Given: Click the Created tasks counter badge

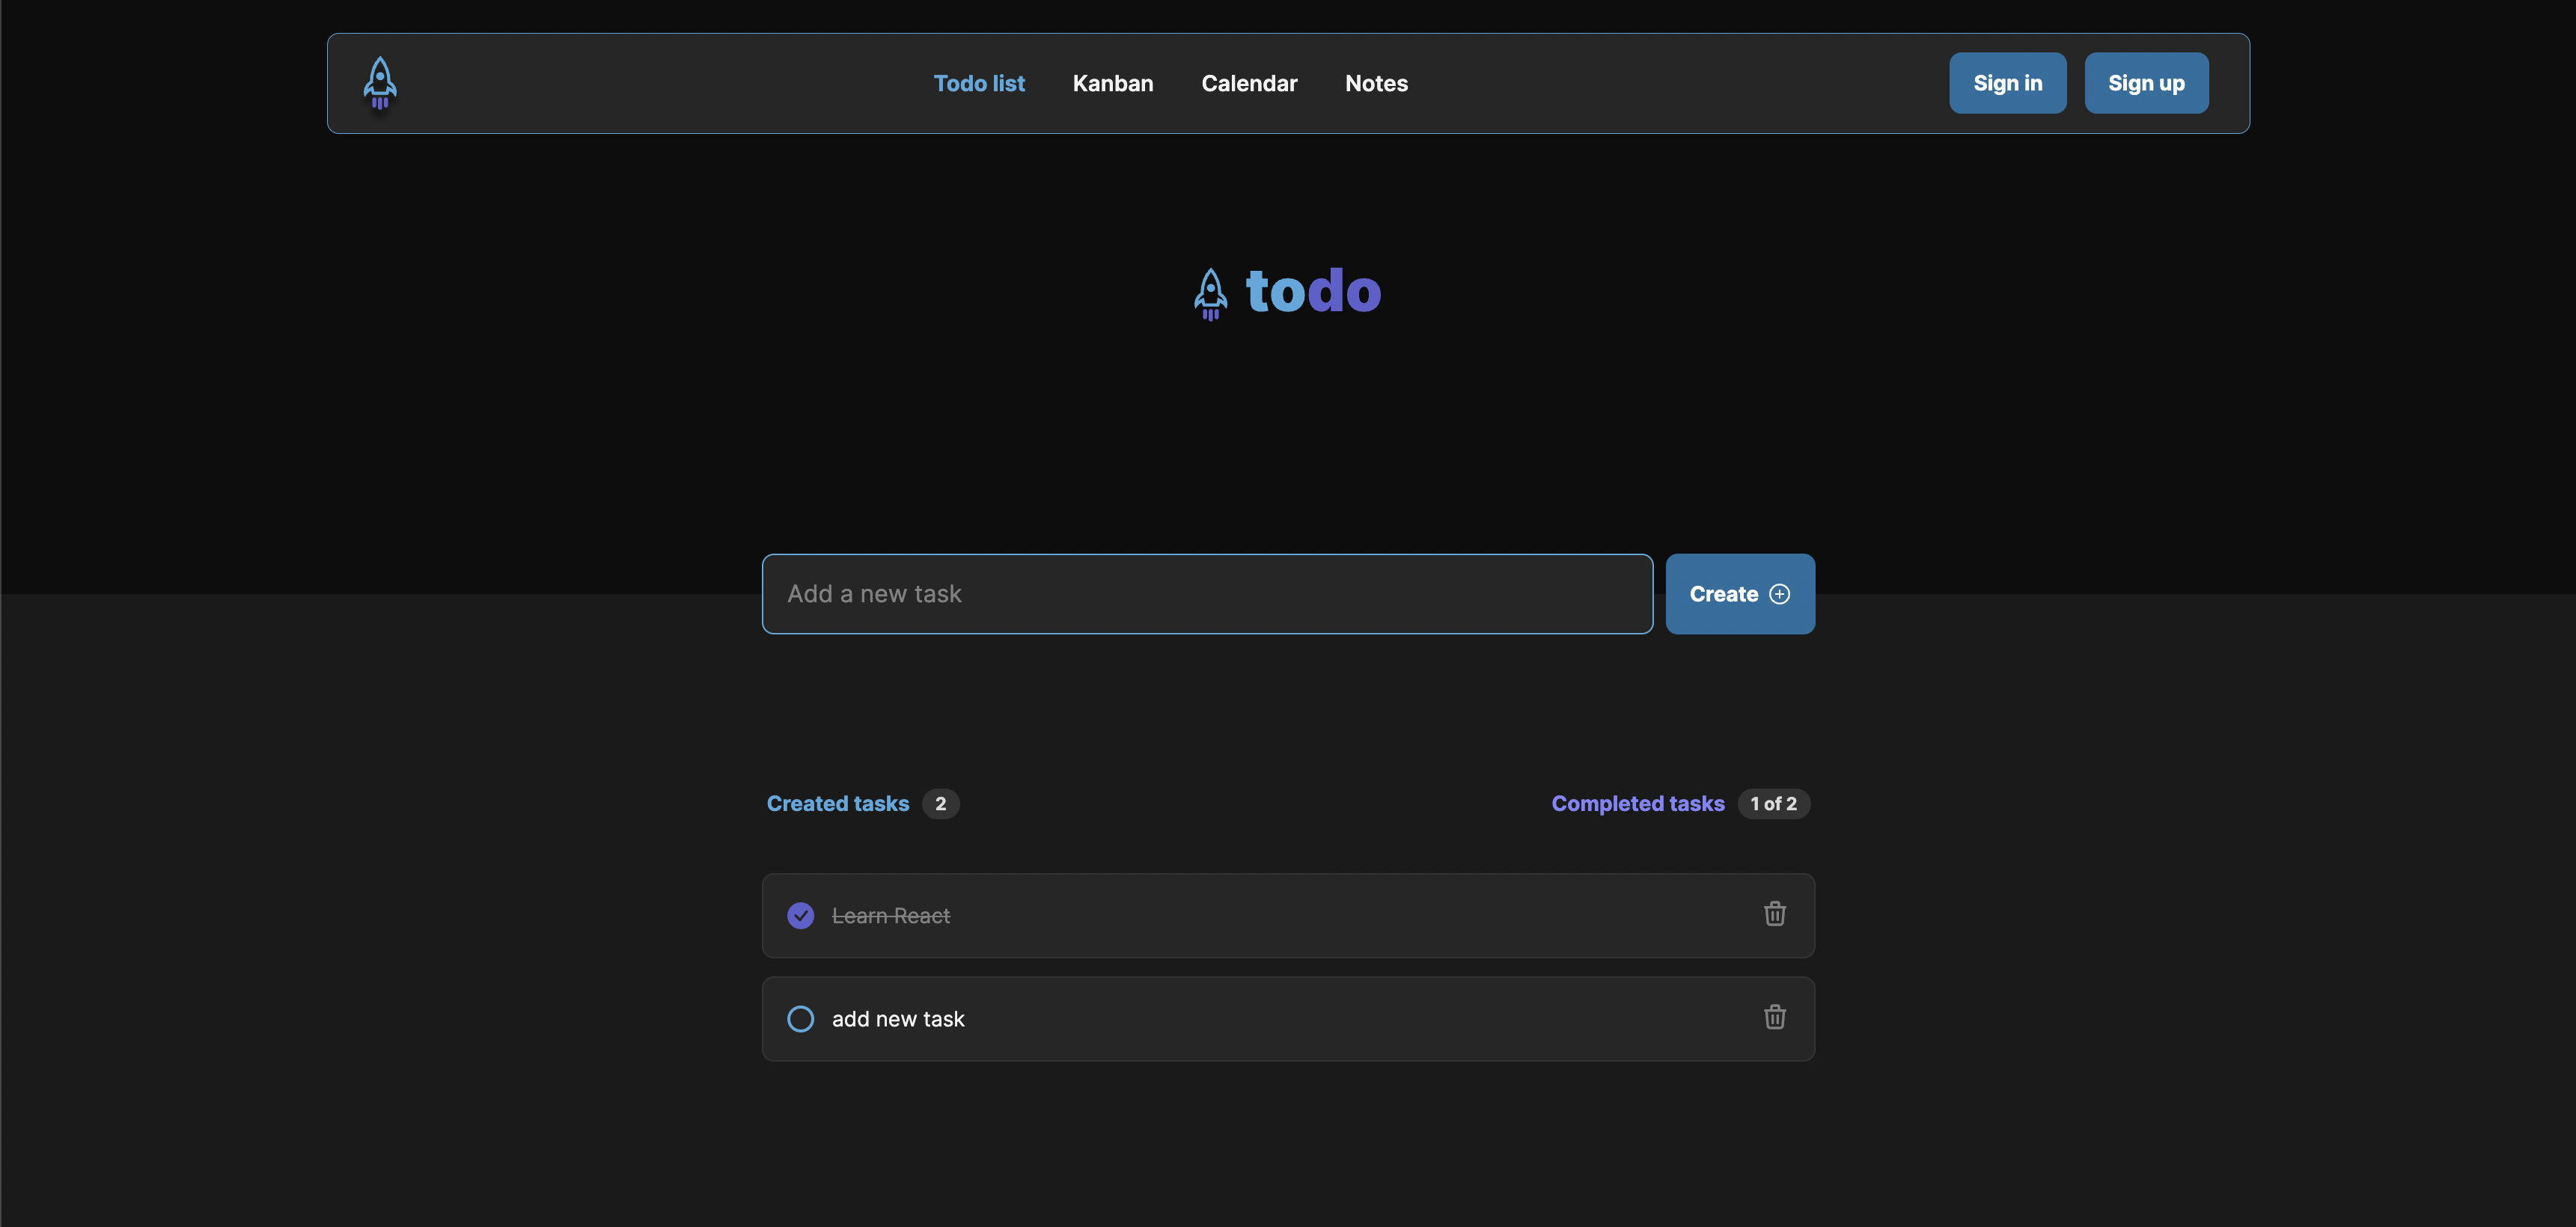Looking at the screenshot, I should click(x=940, y=803).
